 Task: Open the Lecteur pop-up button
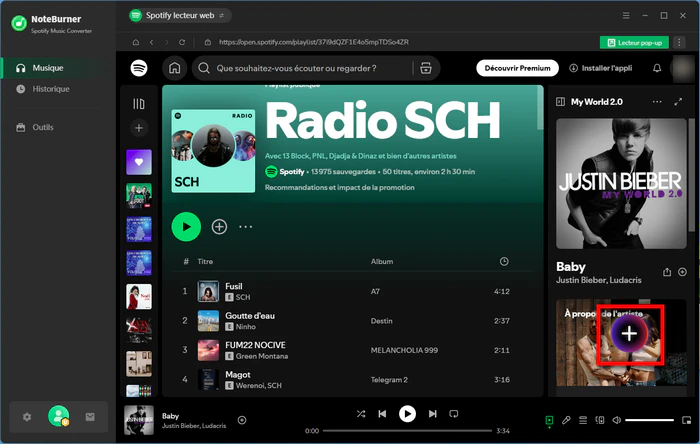pos(634,42)
